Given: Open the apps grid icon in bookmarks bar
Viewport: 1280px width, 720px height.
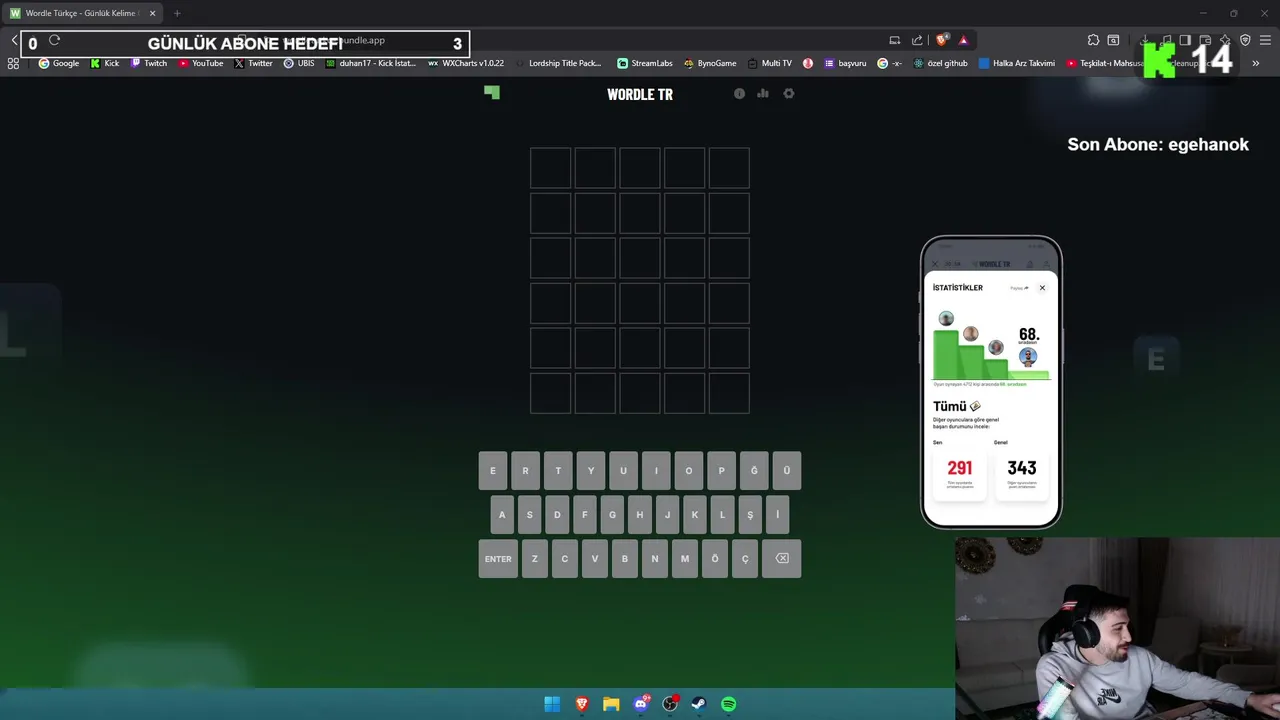Looking at the screenshot, I should [x=13, y=63].
